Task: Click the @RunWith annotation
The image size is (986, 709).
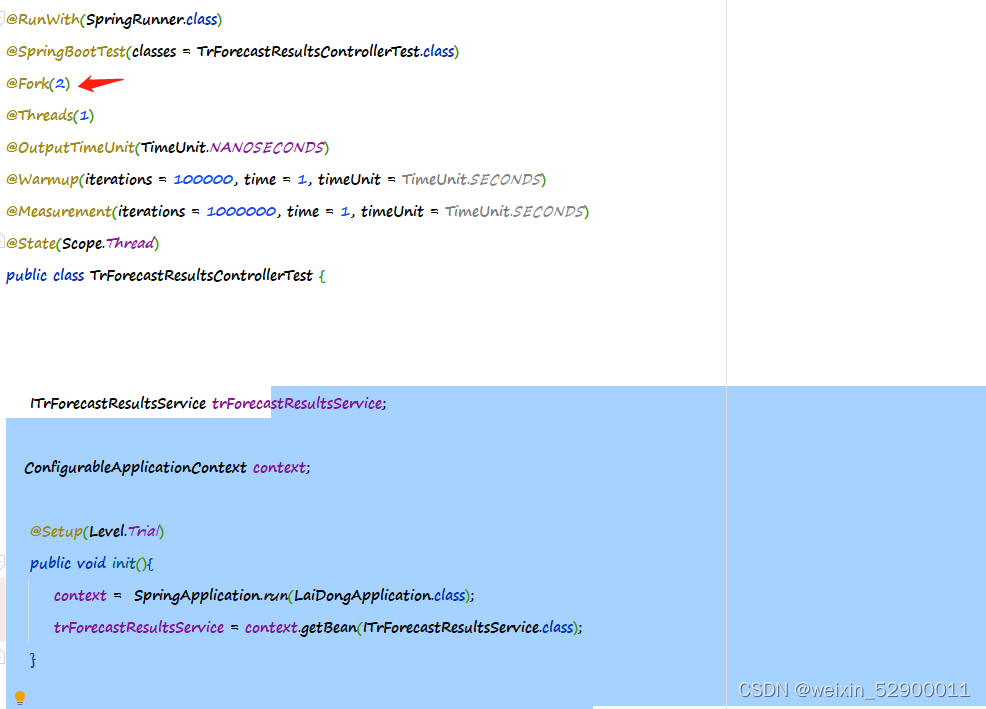Action: [43, 20]
